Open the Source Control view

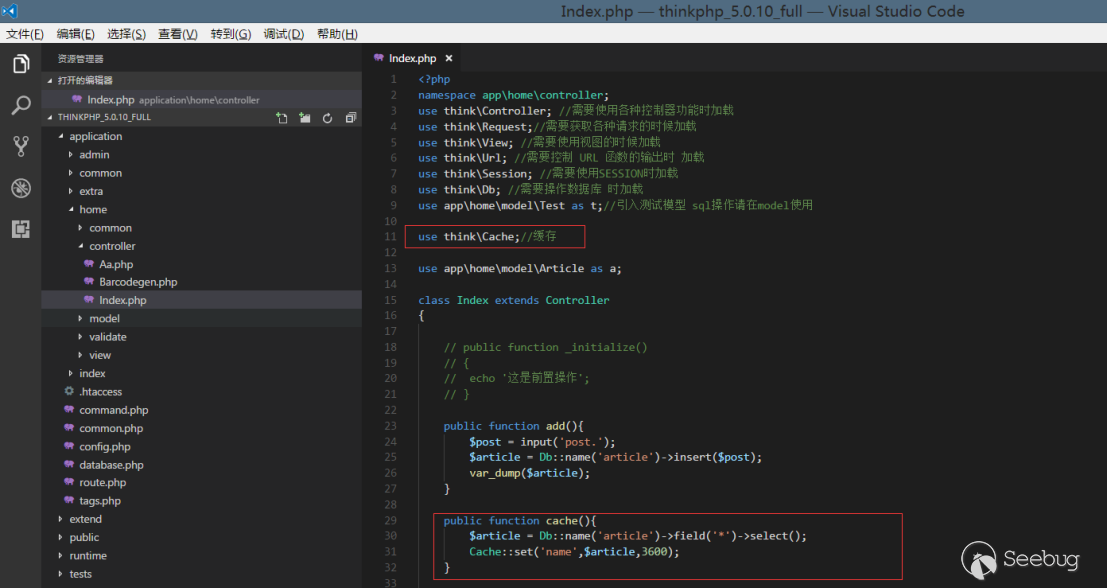coord(20,146)
